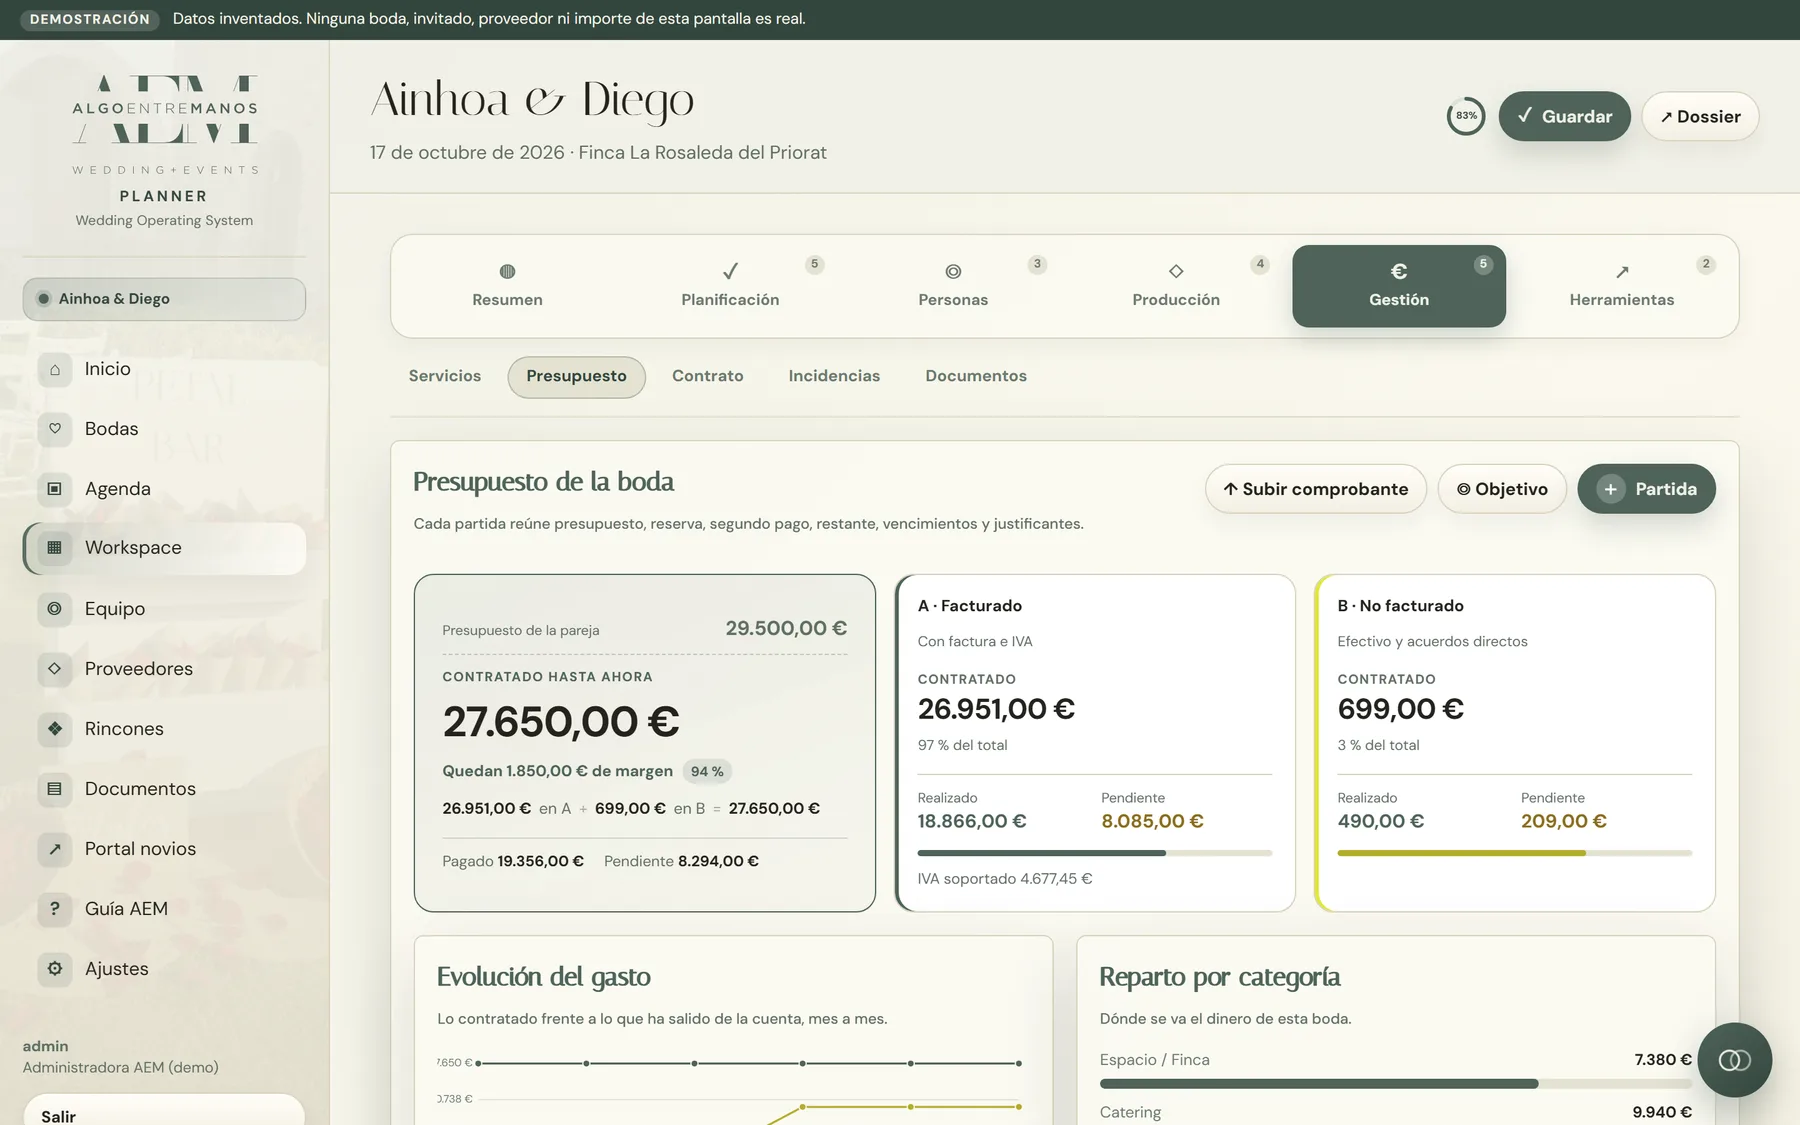Image resolution: width=1800 pixels, height=1125 pixels.
Task: Switch to the Planificación tab
Action: point(730,286)
